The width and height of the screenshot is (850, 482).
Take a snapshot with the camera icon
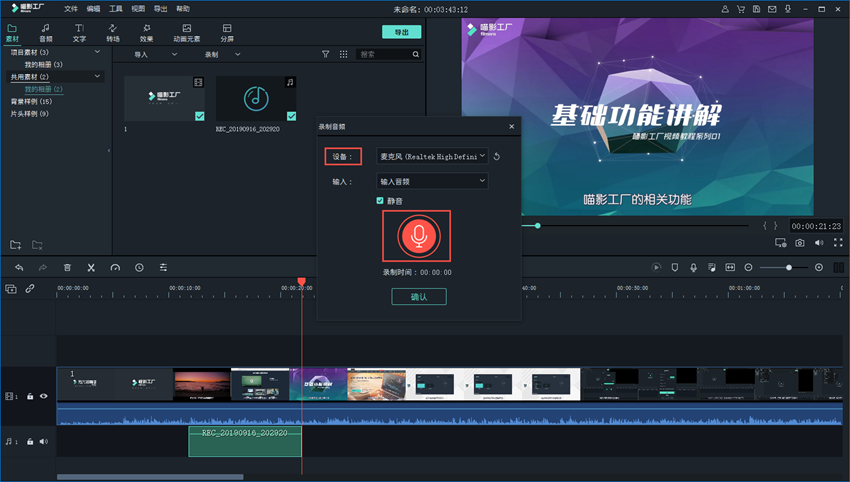coord(799,243)
